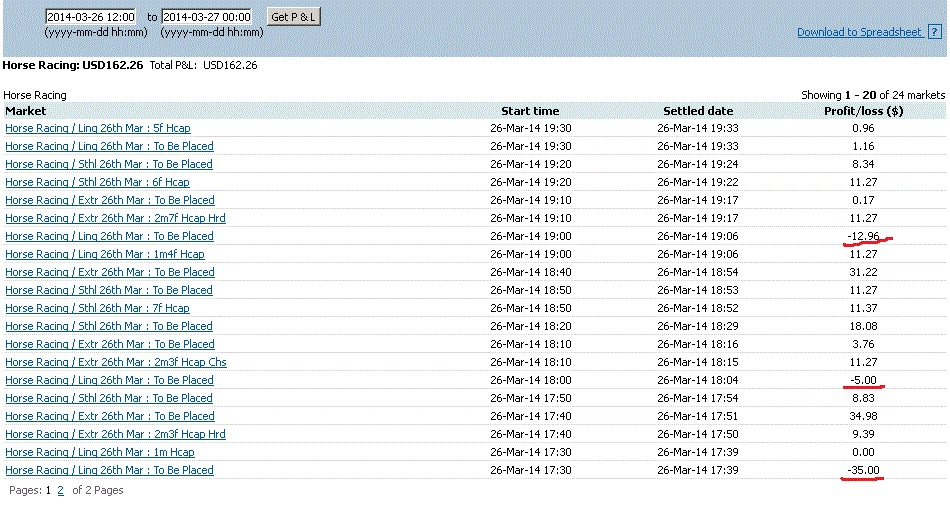Click the Get P & L button
This screenshot has height=505, width=950.
tap(294, 17)
